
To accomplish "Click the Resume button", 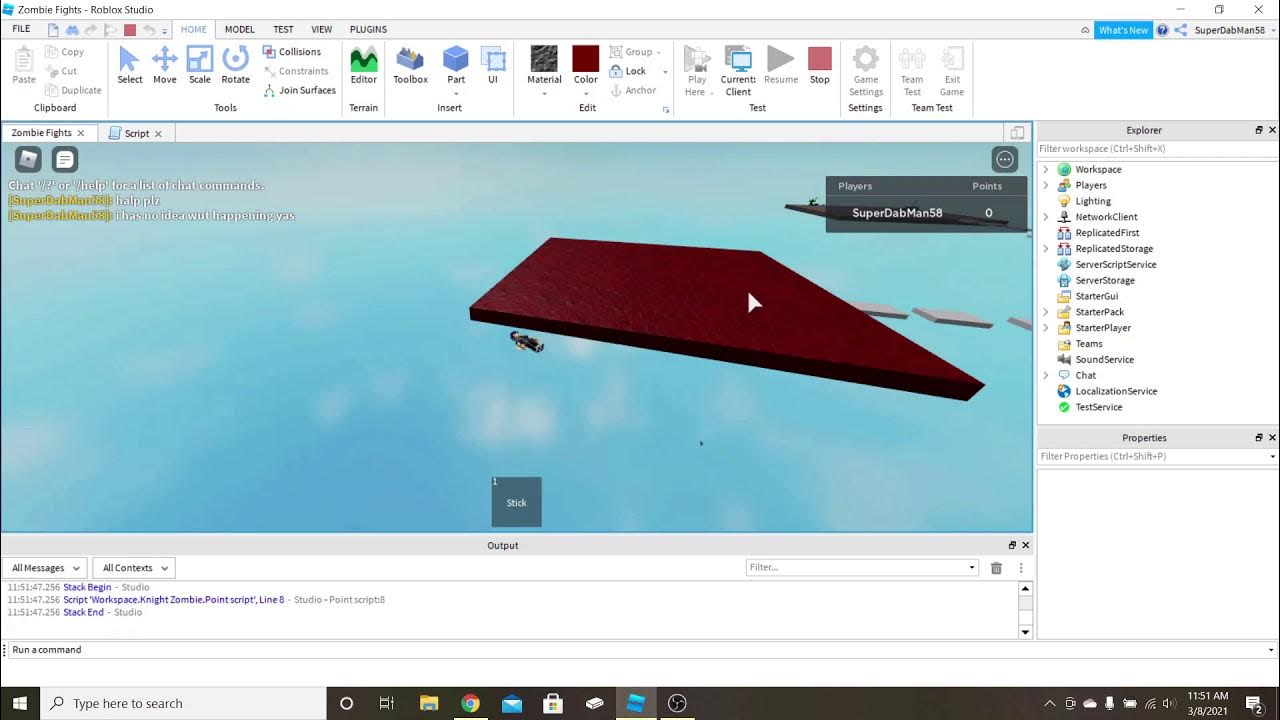I will [781, 65].
